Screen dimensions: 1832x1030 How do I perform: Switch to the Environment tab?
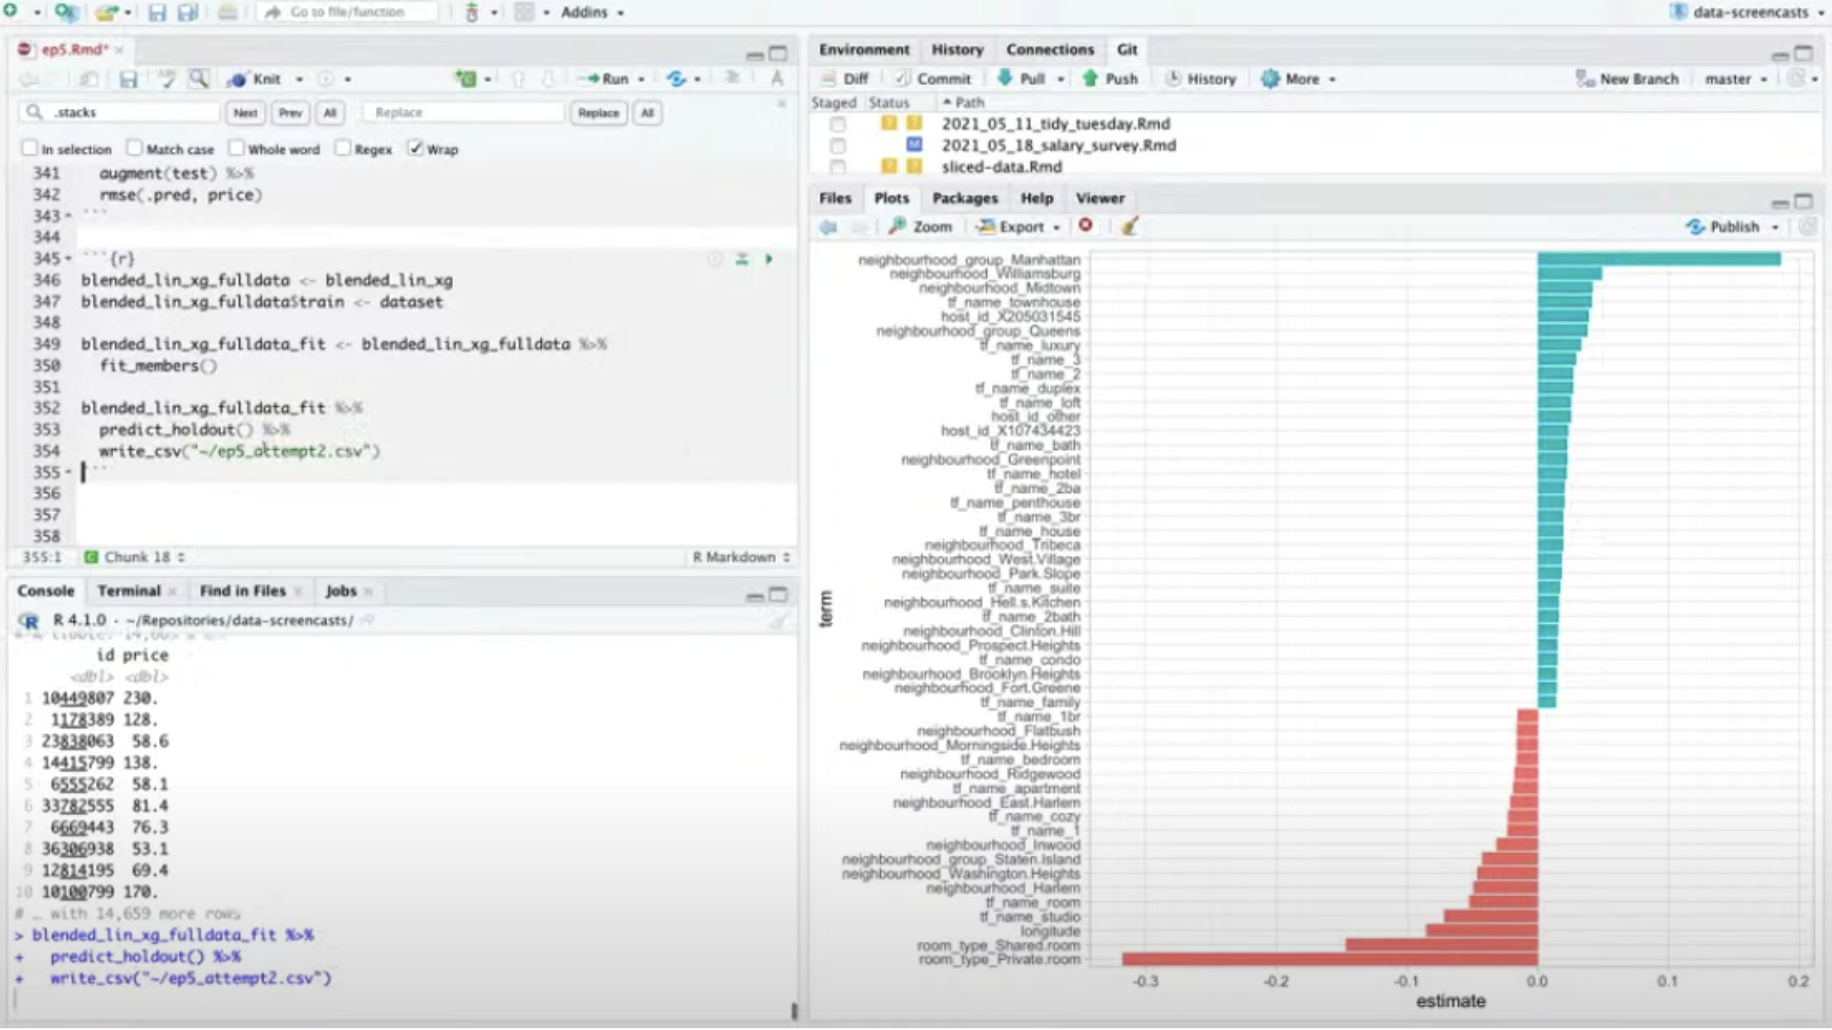[x=864, y=49]
